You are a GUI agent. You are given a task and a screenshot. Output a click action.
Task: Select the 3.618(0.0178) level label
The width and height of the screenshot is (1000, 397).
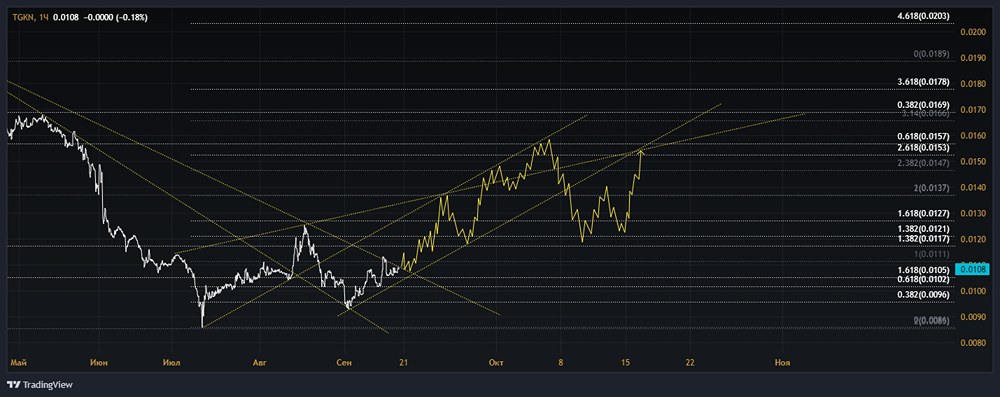[923, 82]
